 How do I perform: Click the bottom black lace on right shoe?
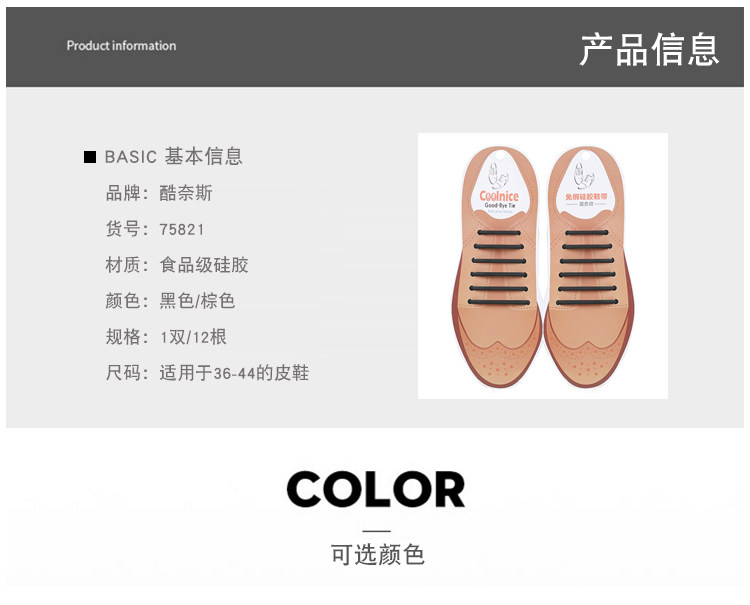[x=587, y=302]
